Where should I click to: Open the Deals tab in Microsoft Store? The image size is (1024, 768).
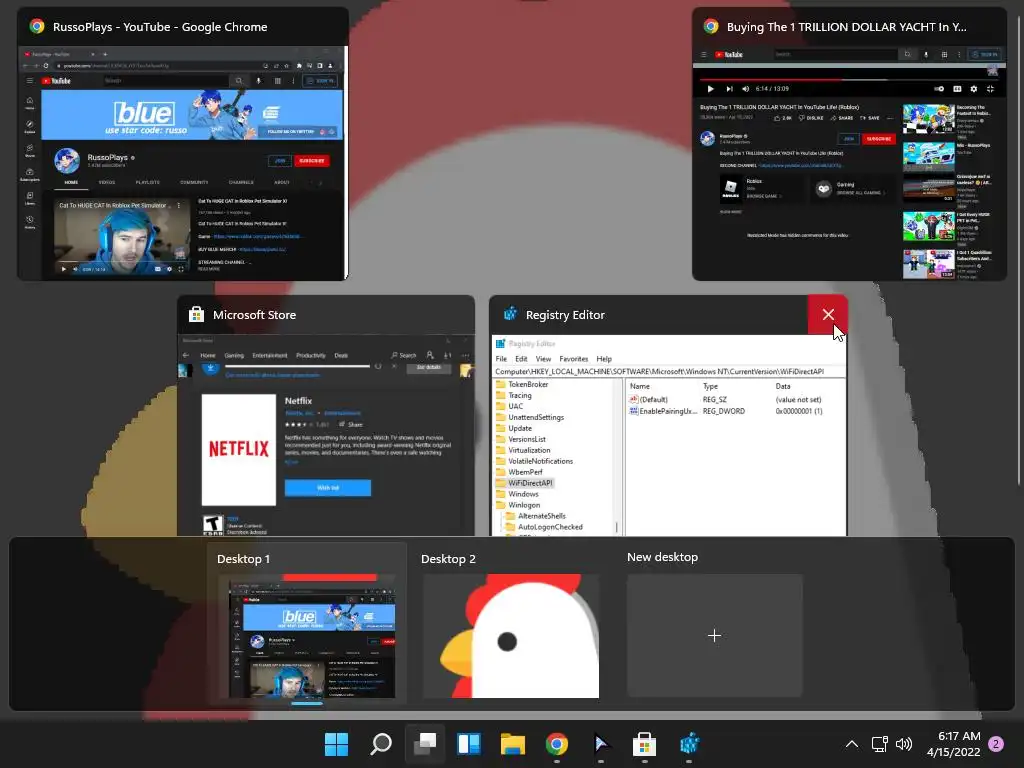click(342, 355)
